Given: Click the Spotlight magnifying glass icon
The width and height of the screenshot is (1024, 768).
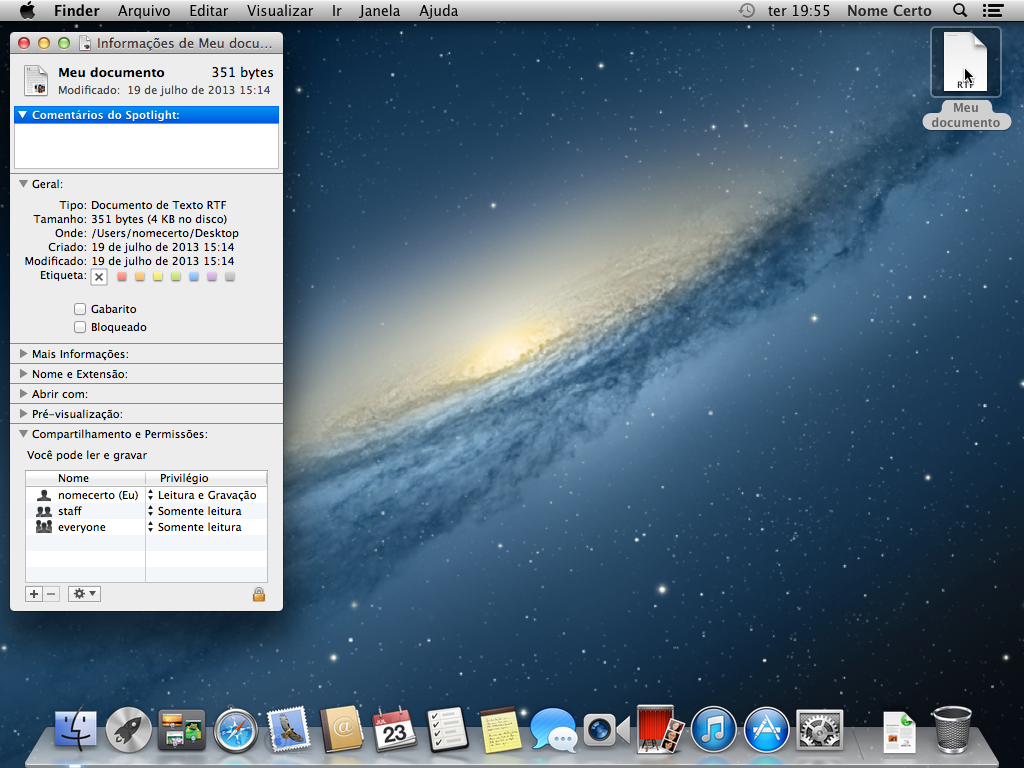Looking at the screenshot, I should coord(960,11).
